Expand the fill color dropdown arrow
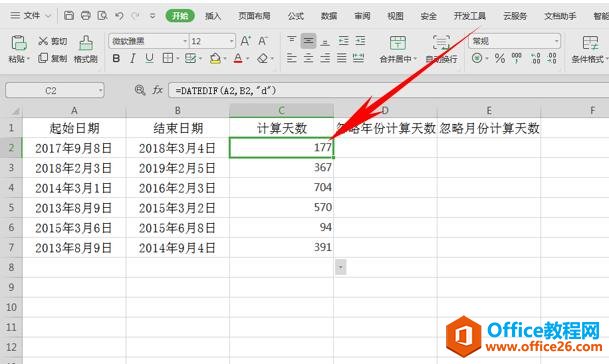 pos(225,59)
